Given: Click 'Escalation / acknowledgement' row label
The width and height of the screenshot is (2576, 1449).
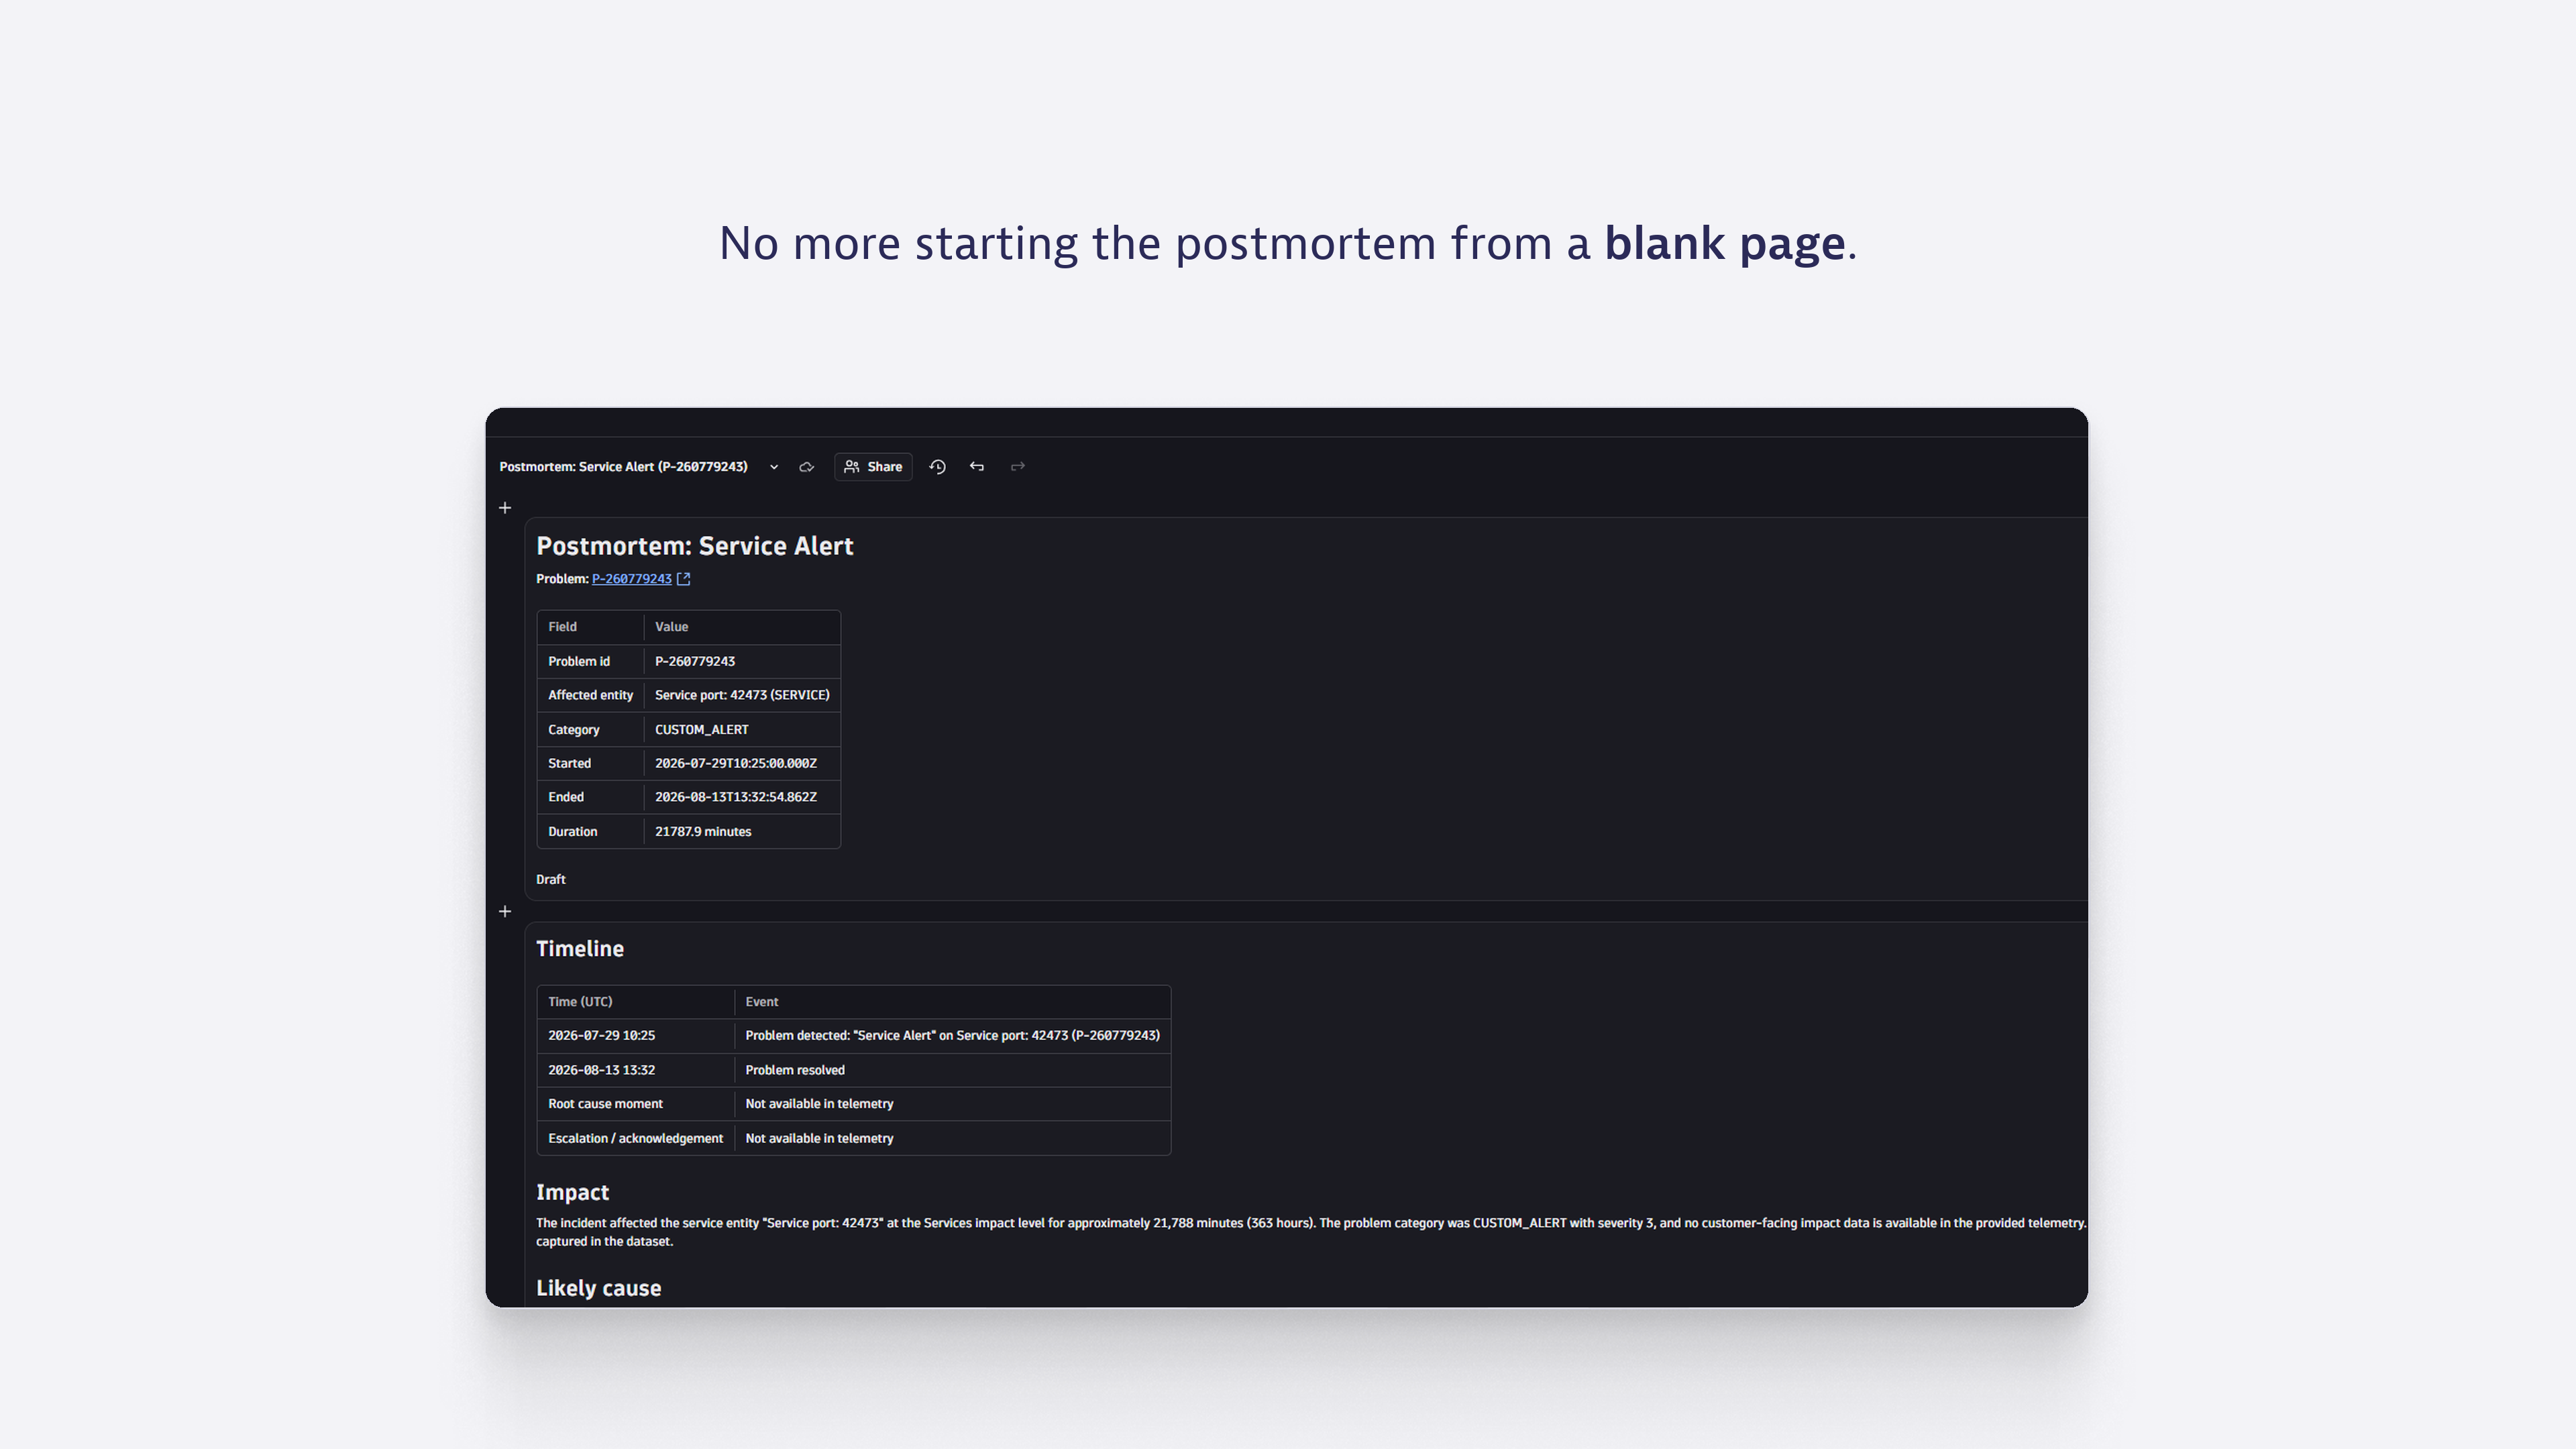Looking at the screenshot, I should (x=635, y=1139).
